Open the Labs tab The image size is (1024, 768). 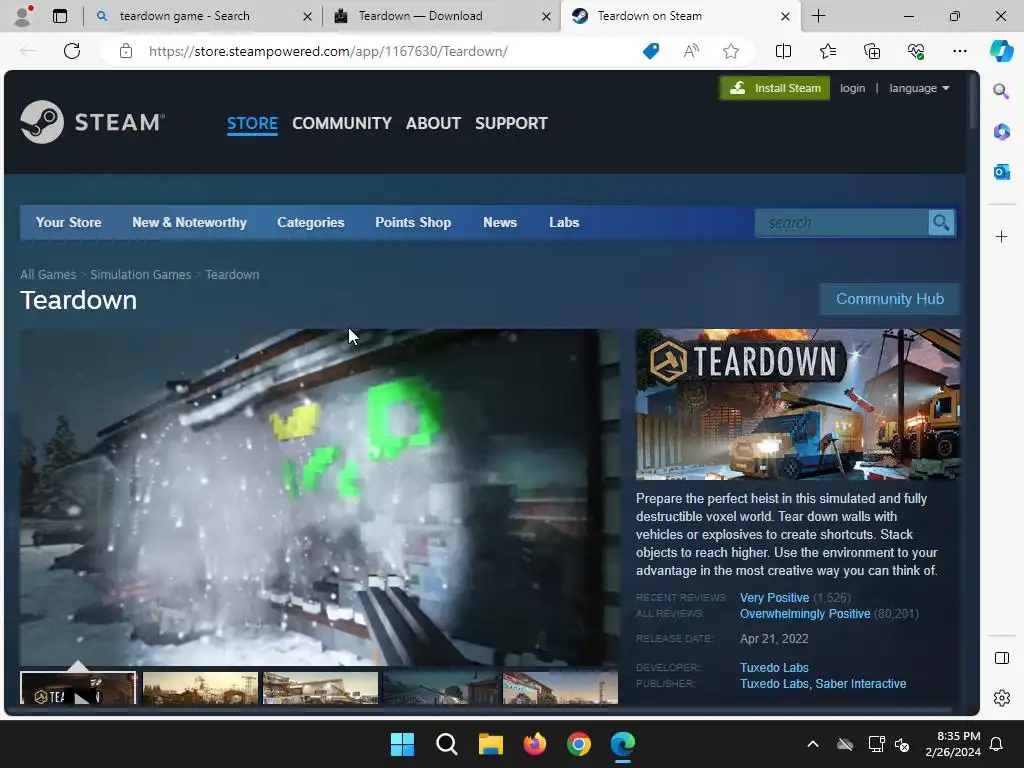564,223
